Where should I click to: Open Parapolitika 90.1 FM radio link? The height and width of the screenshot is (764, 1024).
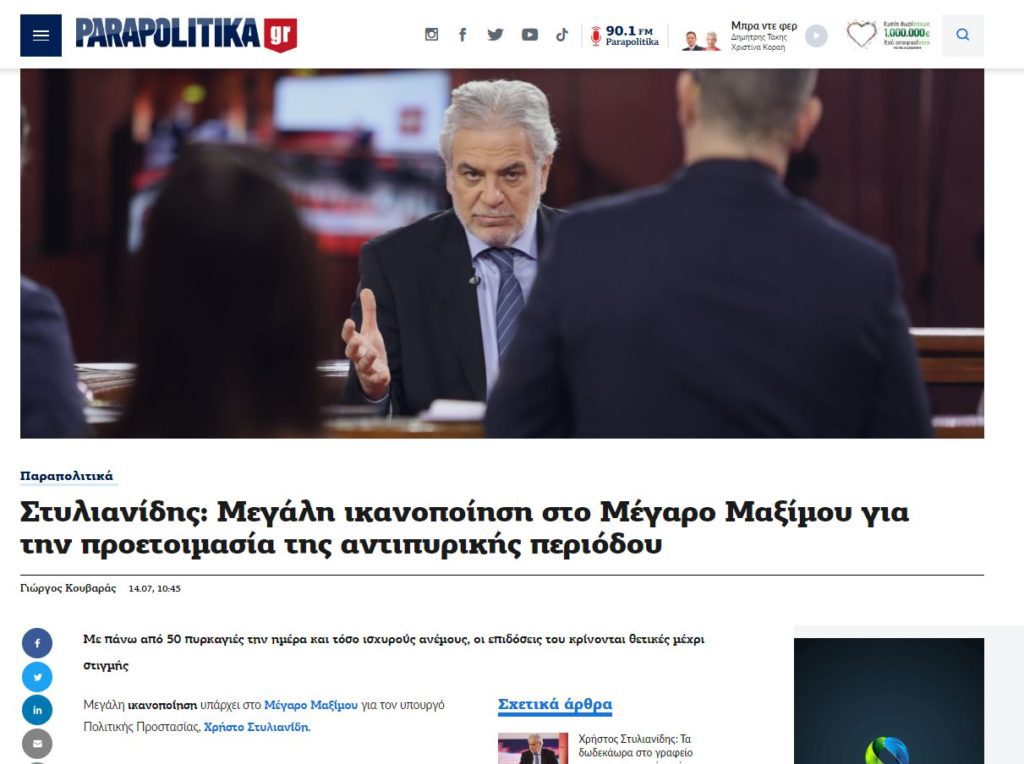[624, 35]
